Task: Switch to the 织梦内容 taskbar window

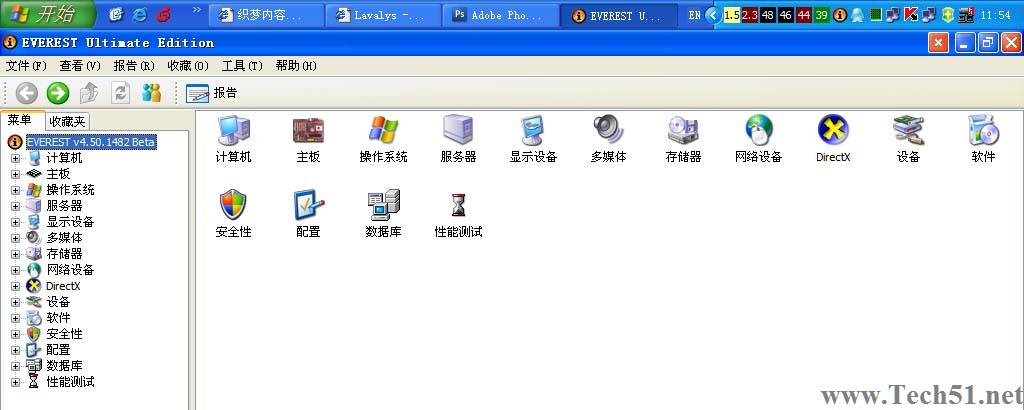Action: (266, 15)
